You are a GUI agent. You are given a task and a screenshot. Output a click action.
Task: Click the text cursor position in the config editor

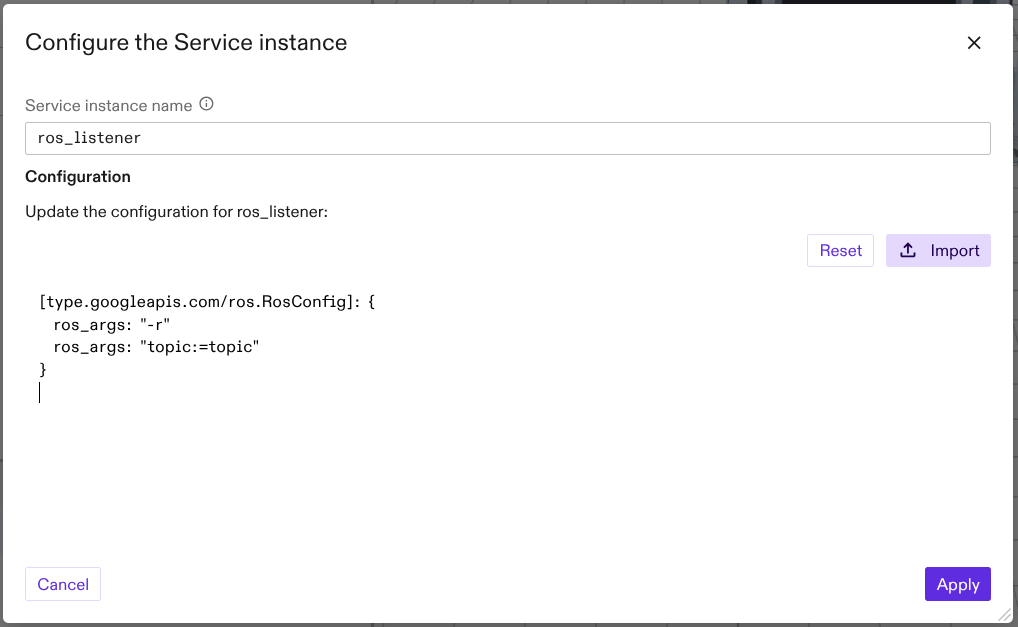click(40, 391)
